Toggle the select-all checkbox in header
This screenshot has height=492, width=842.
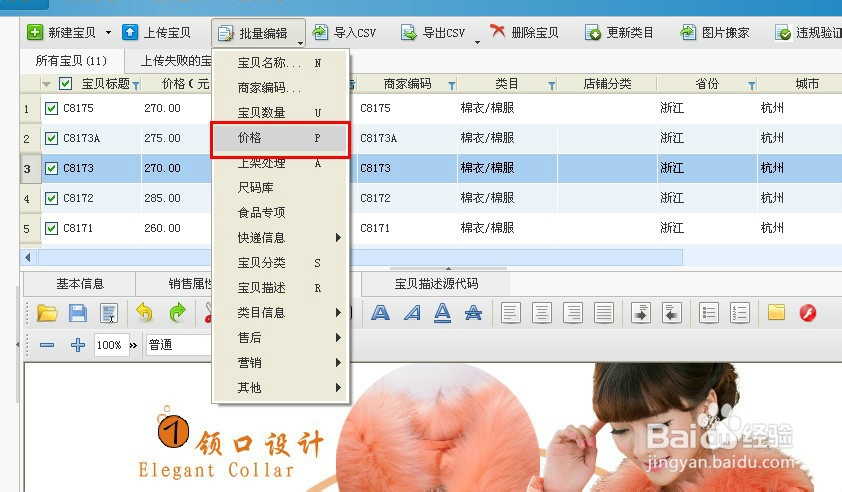tap(66, 84)
